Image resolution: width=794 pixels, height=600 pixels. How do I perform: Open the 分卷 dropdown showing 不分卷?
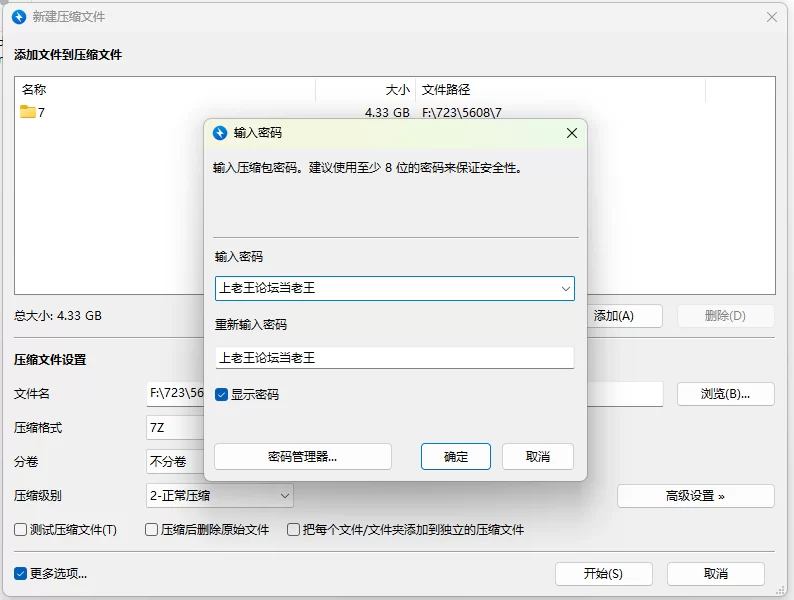(x=175, y=461)
